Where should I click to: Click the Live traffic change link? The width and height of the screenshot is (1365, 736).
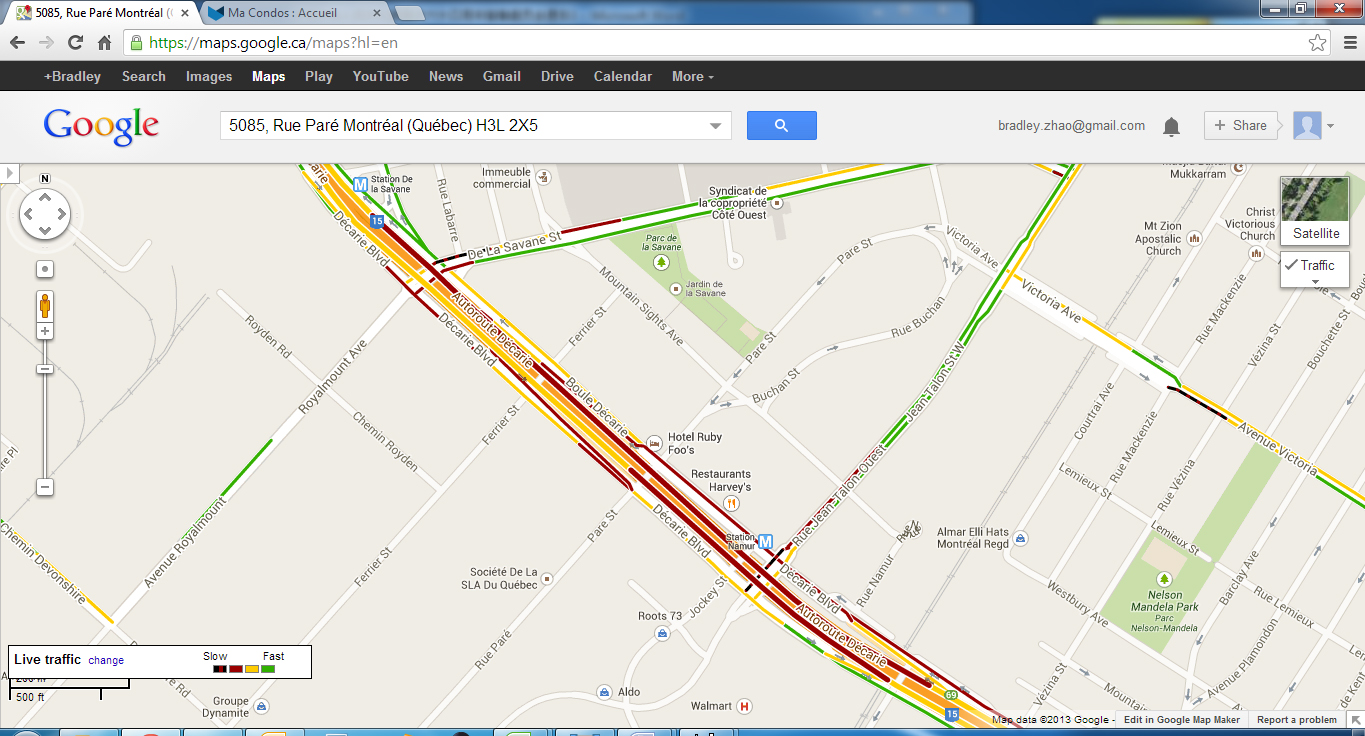coord(106,660)
